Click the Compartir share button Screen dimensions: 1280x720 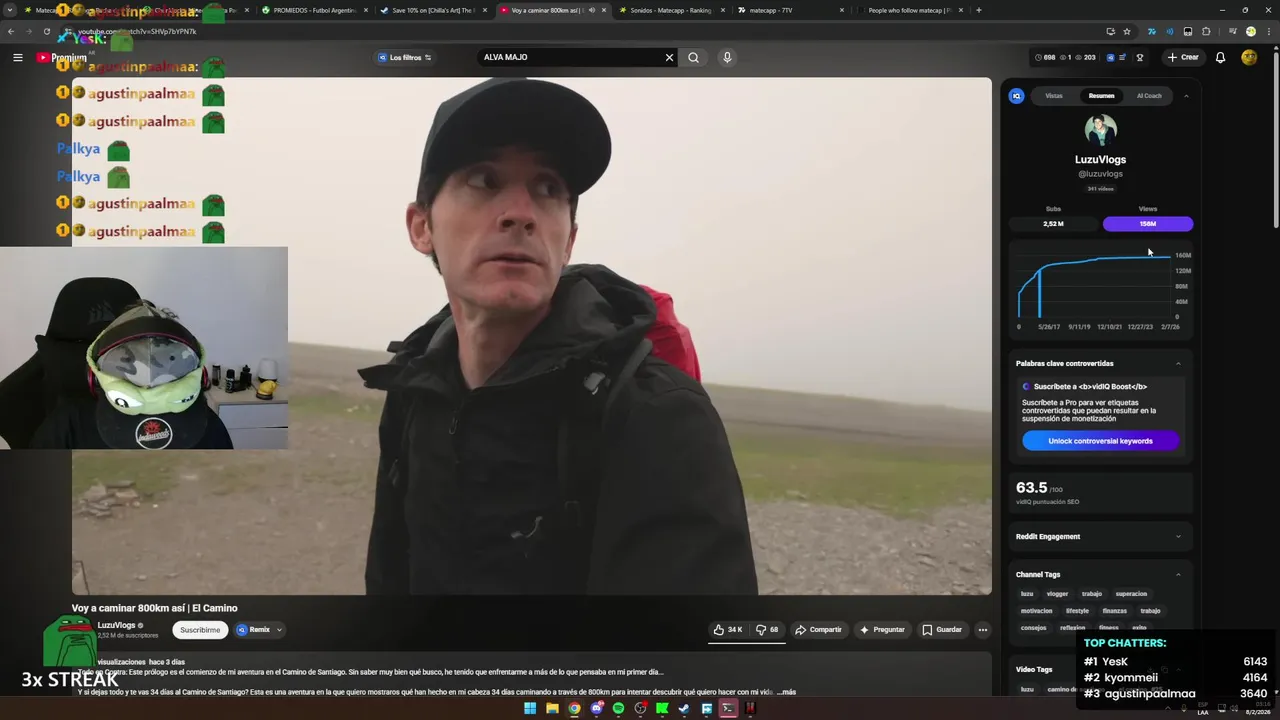[818, 630]
